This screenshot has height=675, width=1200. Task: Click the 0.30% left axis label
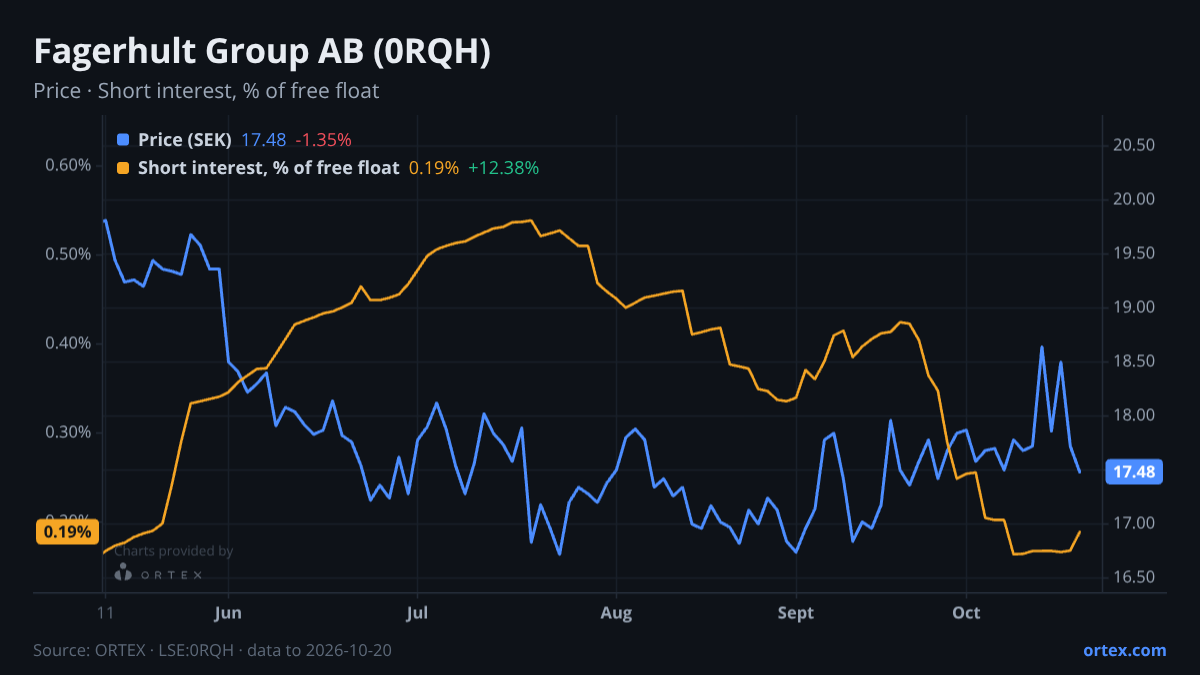(x=69, y=432)
